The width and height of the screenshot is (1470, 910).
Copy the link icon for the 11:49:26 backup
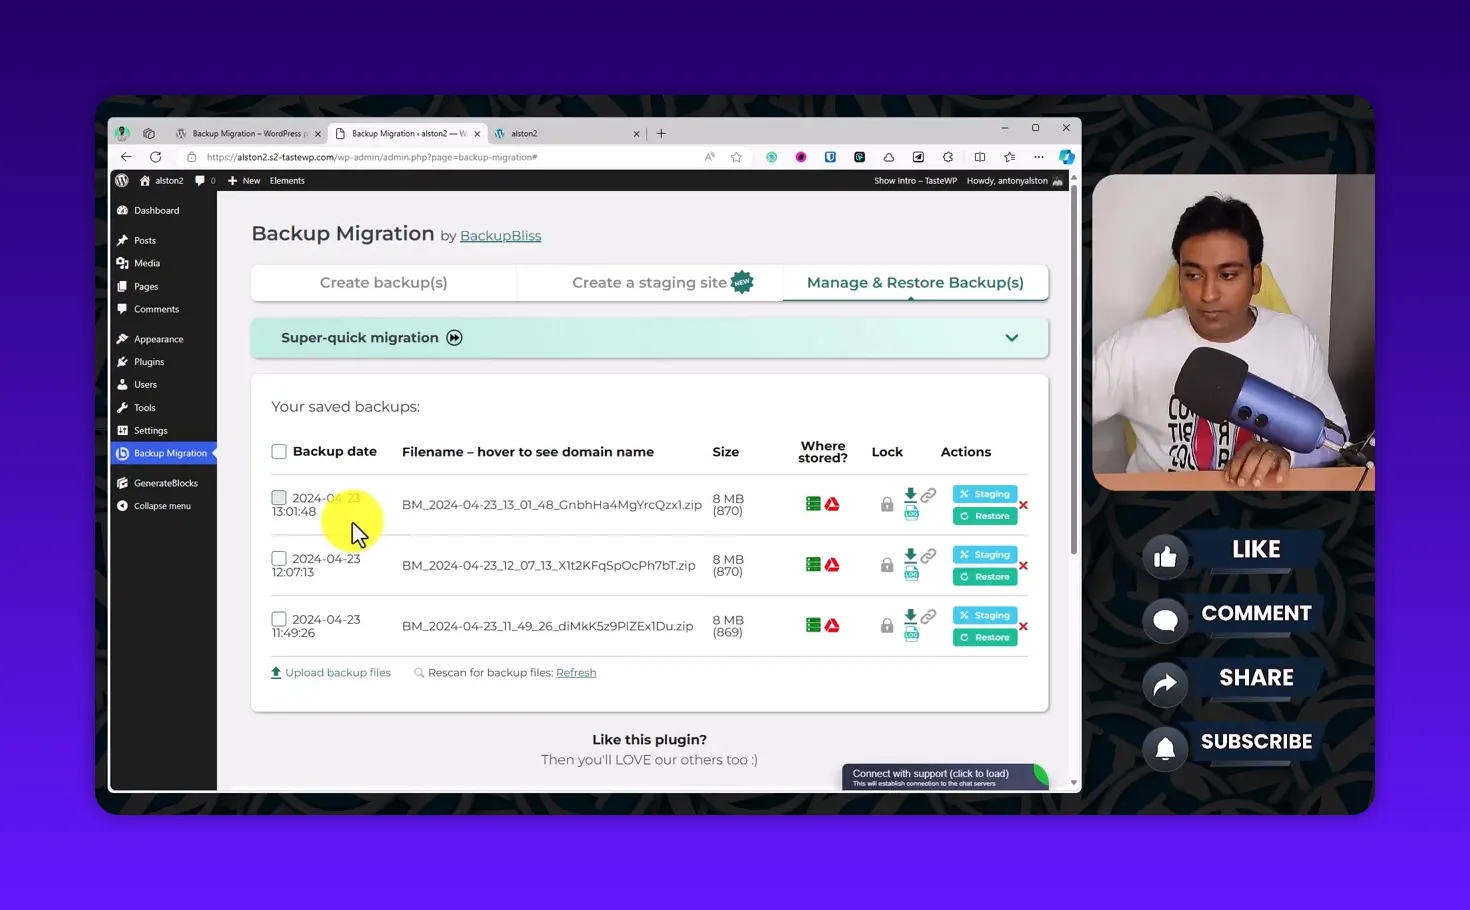[x=929, y=616]
